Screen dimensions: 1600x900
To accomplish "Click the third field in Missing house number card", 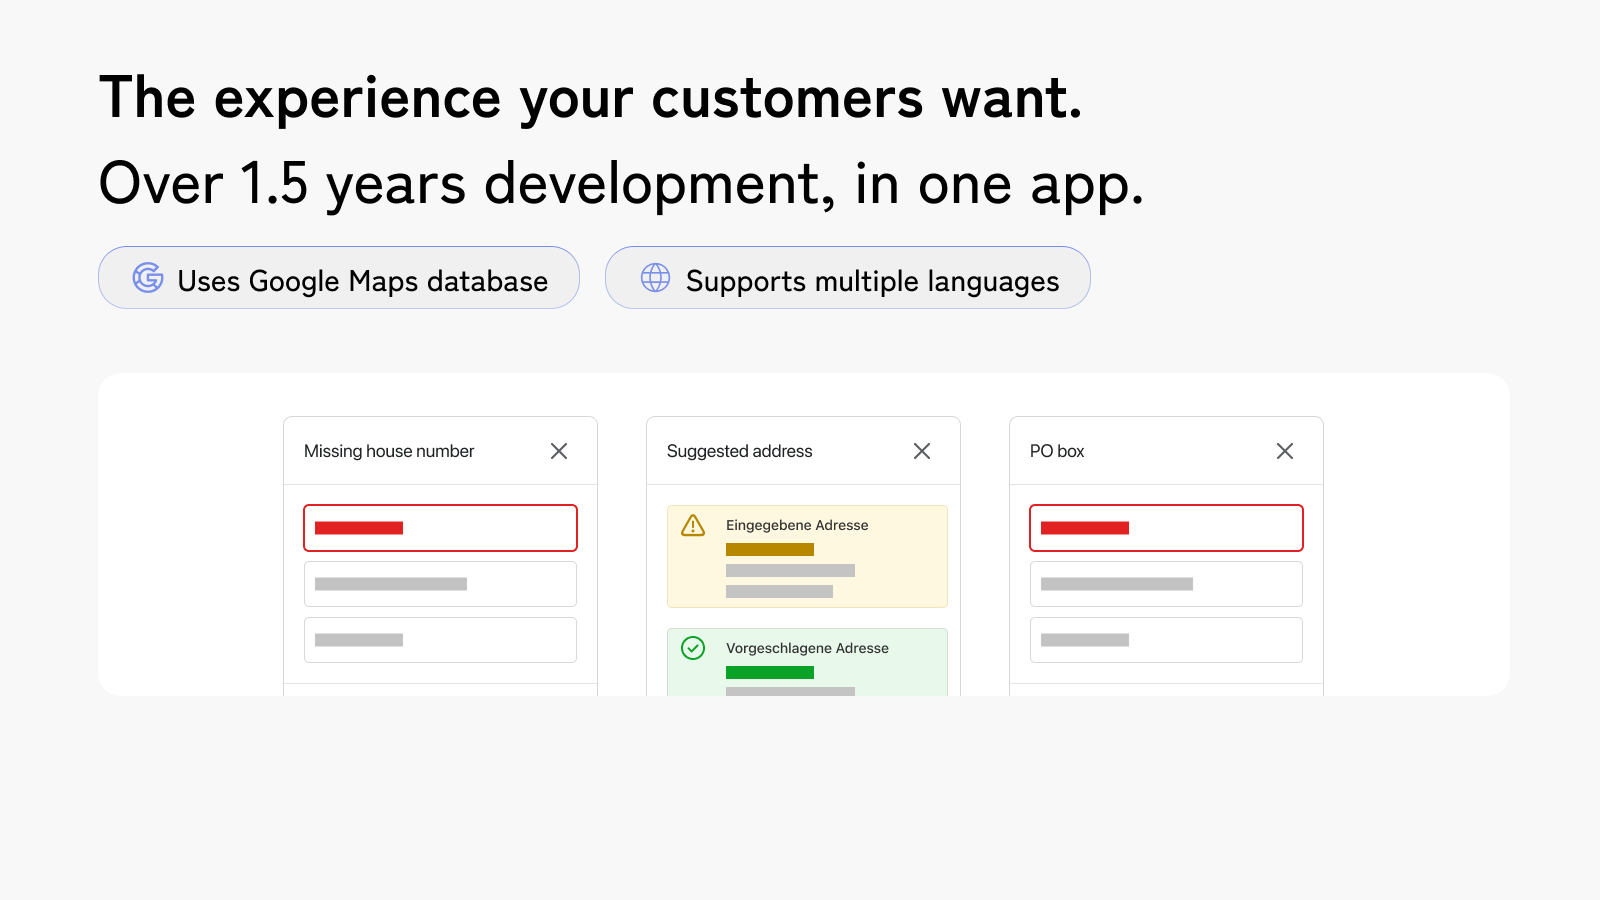I will 440,640.
